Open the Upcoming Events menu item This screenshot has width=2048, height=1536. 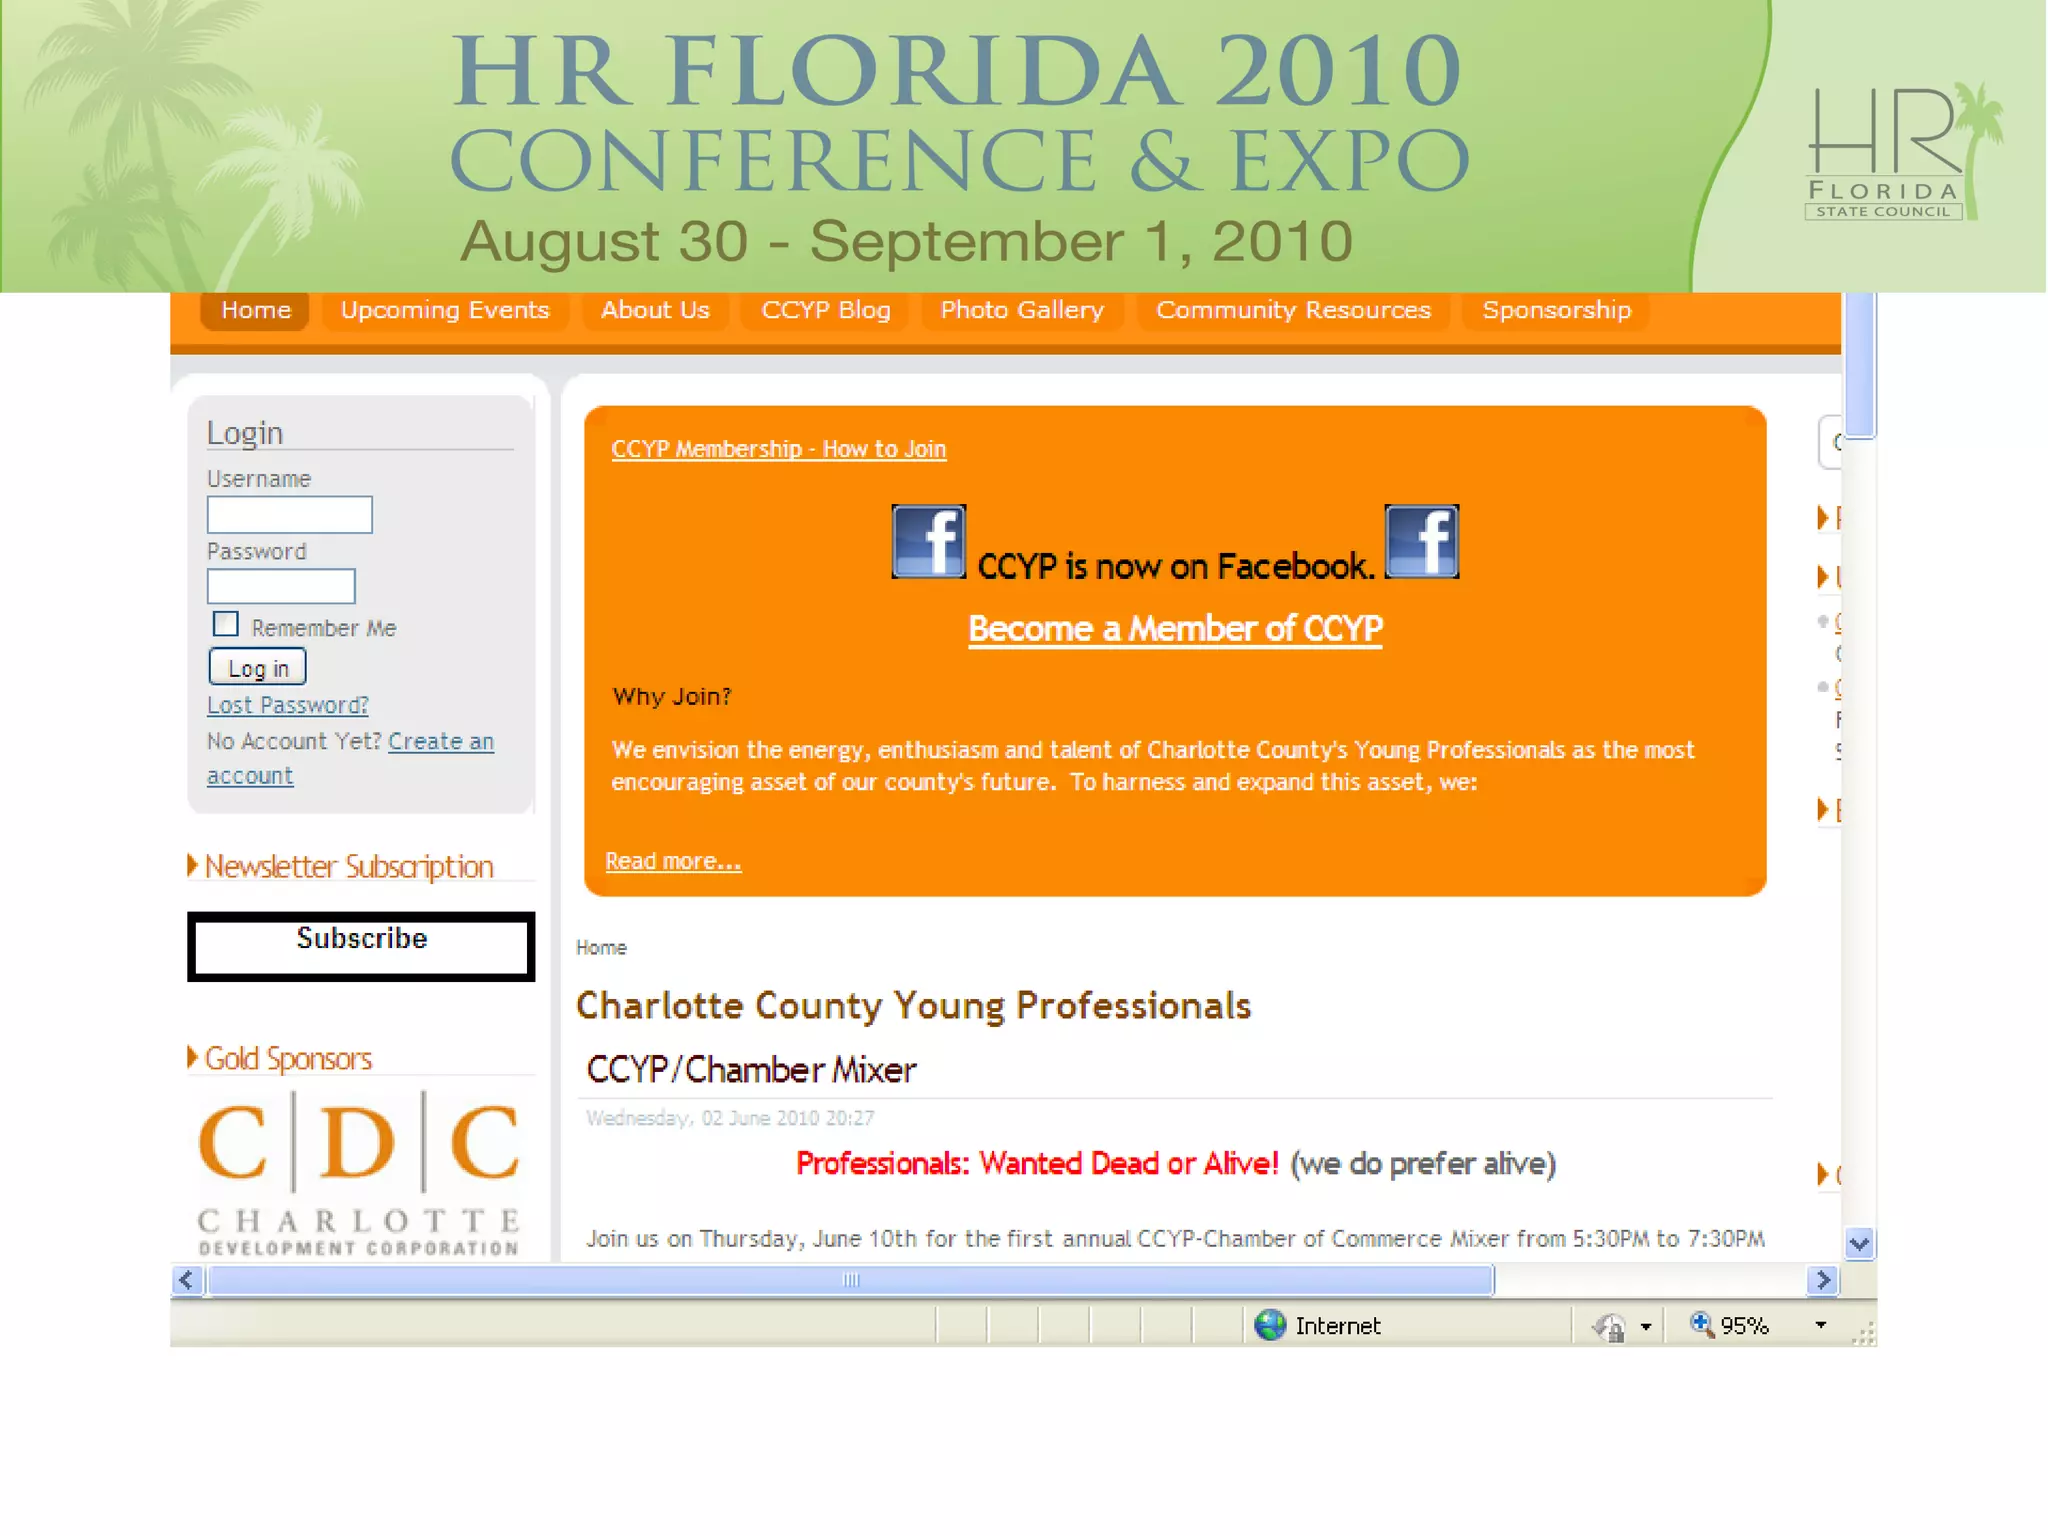[x=445, y=310]
